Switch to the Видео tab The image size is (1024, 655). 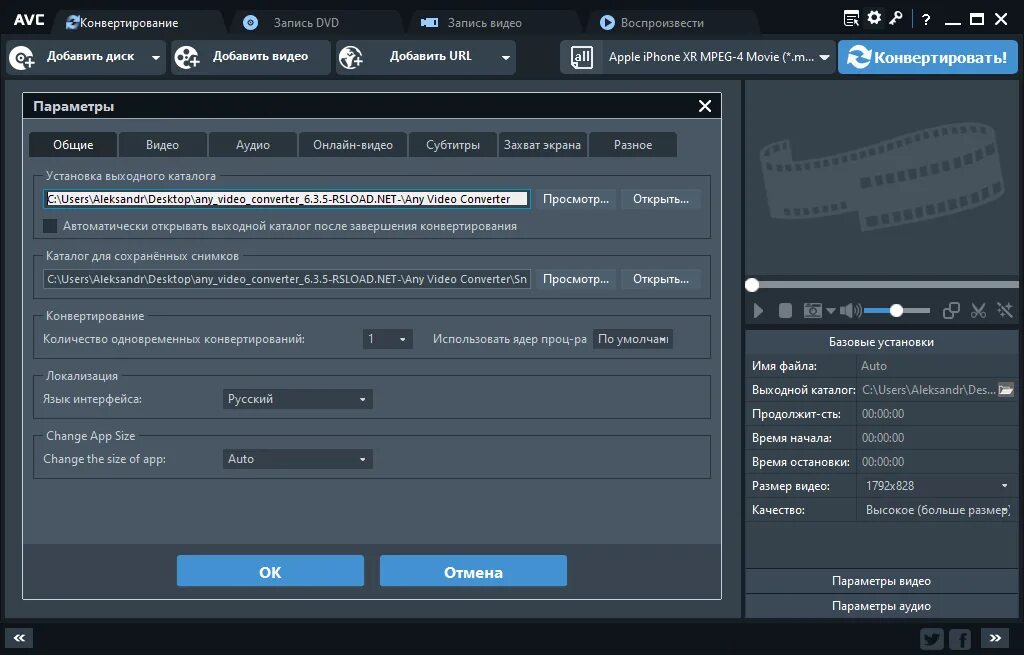click(x=163, y=145)
